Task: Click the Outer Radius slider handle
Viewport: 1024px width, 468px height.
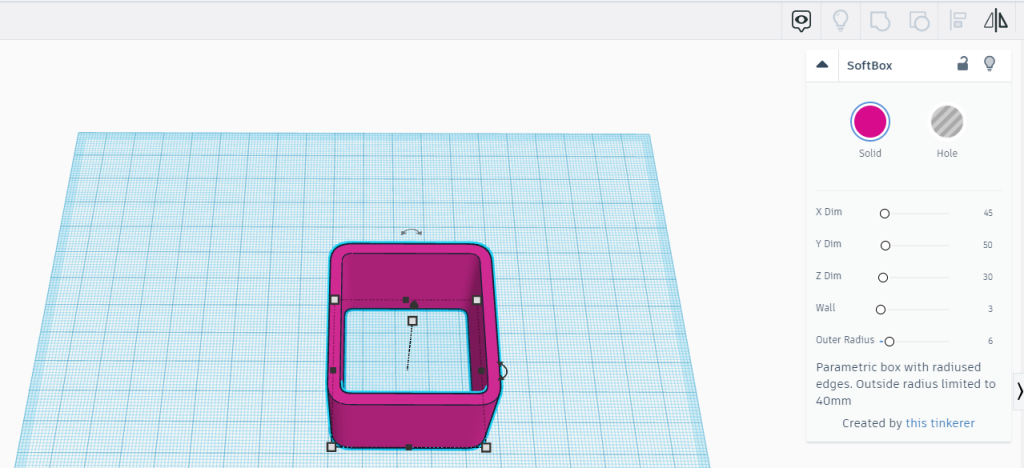Action: 889,341
